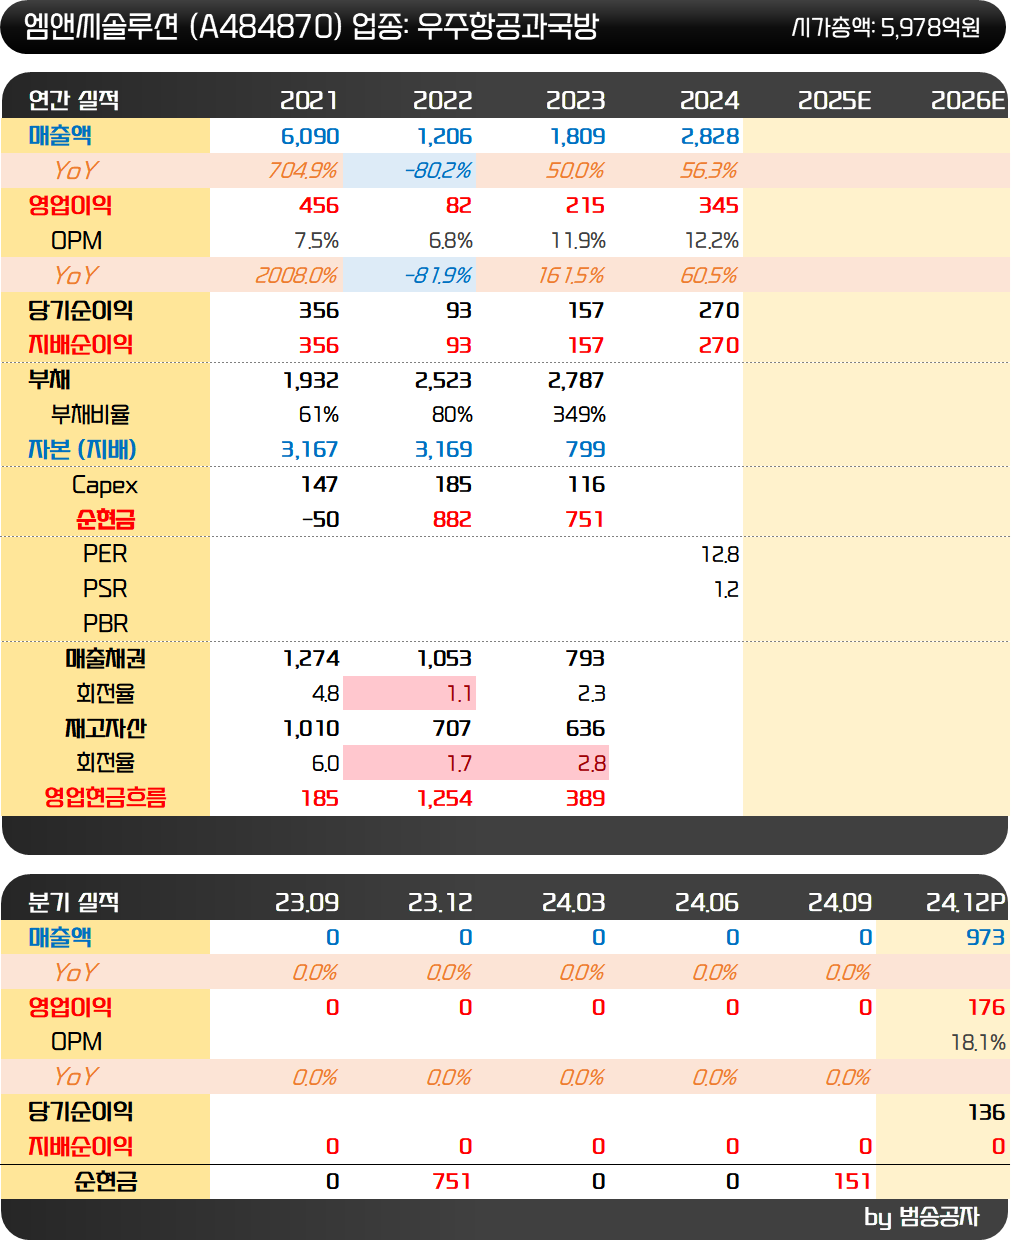
Task: Select the revenue YoY value -80.2%
Action: coord(438,171)
